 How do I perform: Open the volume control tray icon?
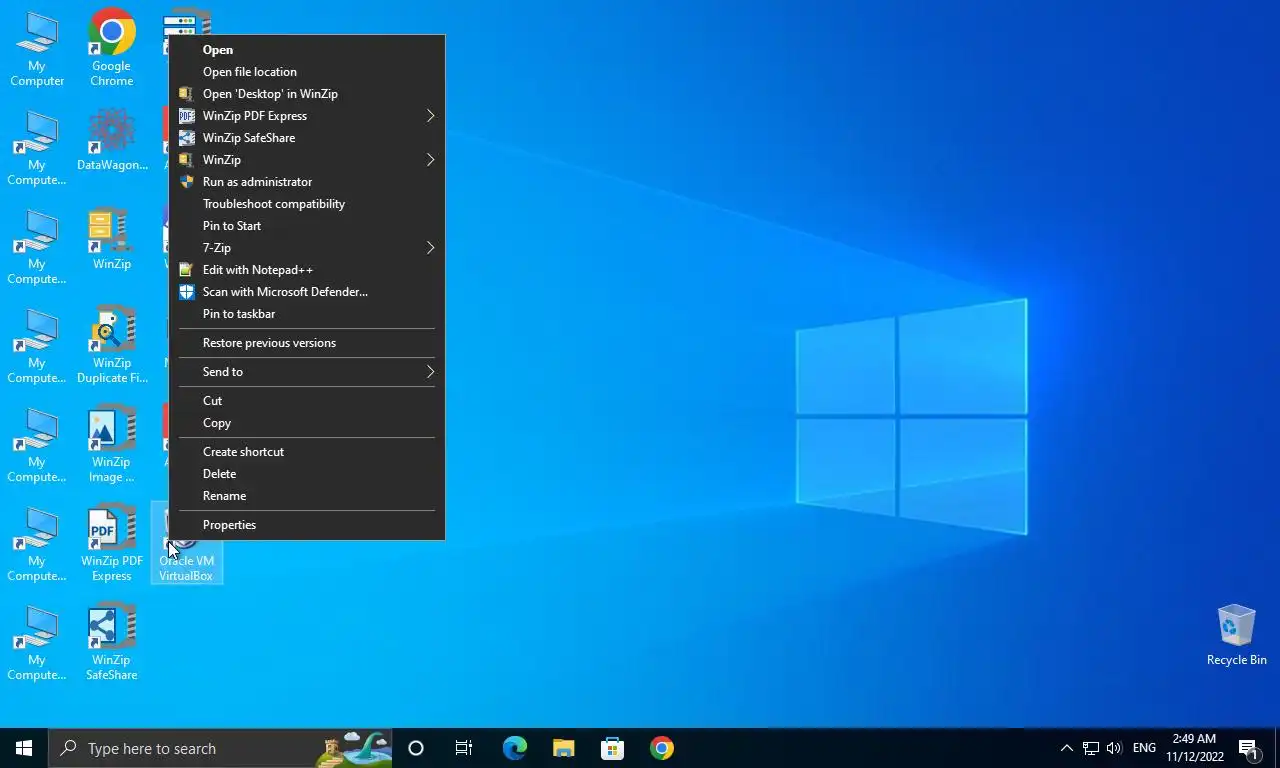pos(1114,748)
